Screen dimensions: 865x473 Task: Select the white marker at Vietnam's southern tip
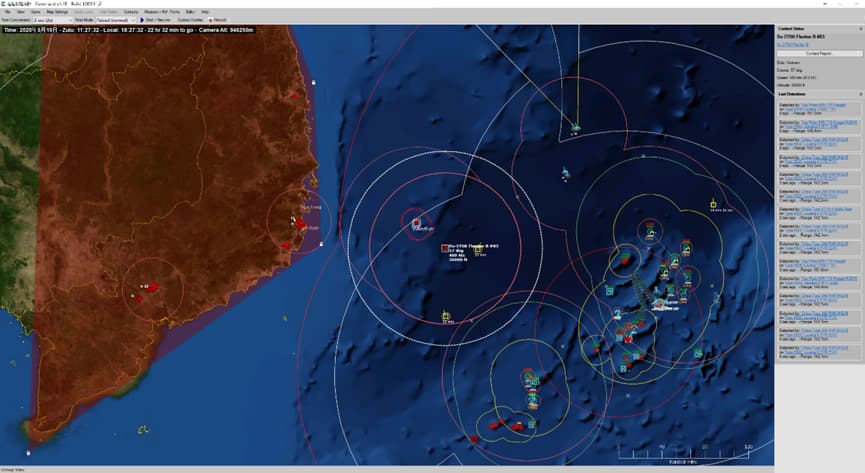28,453
